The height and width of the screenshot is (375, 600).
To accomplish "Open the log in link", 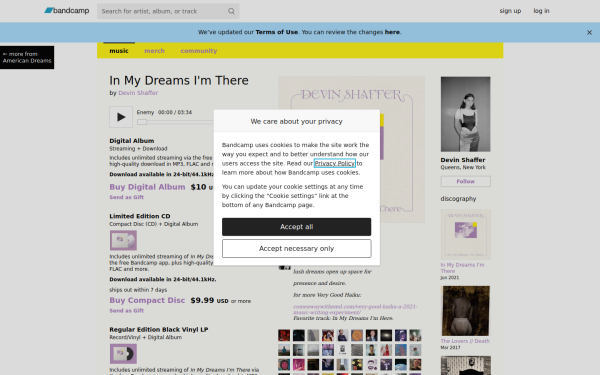I will click(541, 11).
